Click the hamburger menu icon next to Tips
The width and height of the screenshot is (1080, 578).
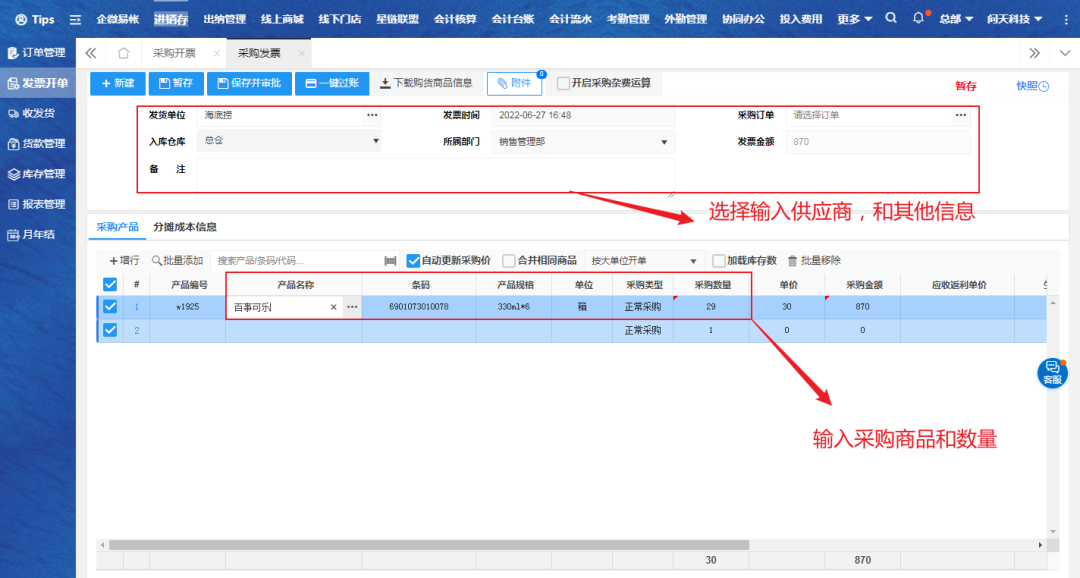(x=75, y=20)
